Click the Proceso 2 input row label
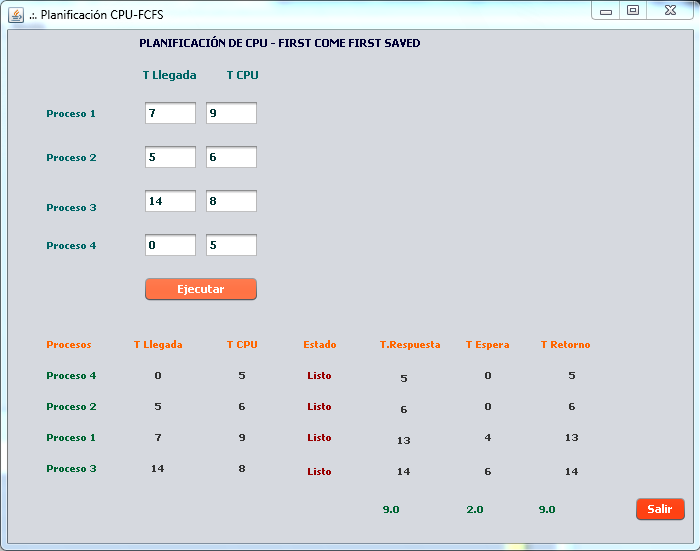 click(71, 158)
